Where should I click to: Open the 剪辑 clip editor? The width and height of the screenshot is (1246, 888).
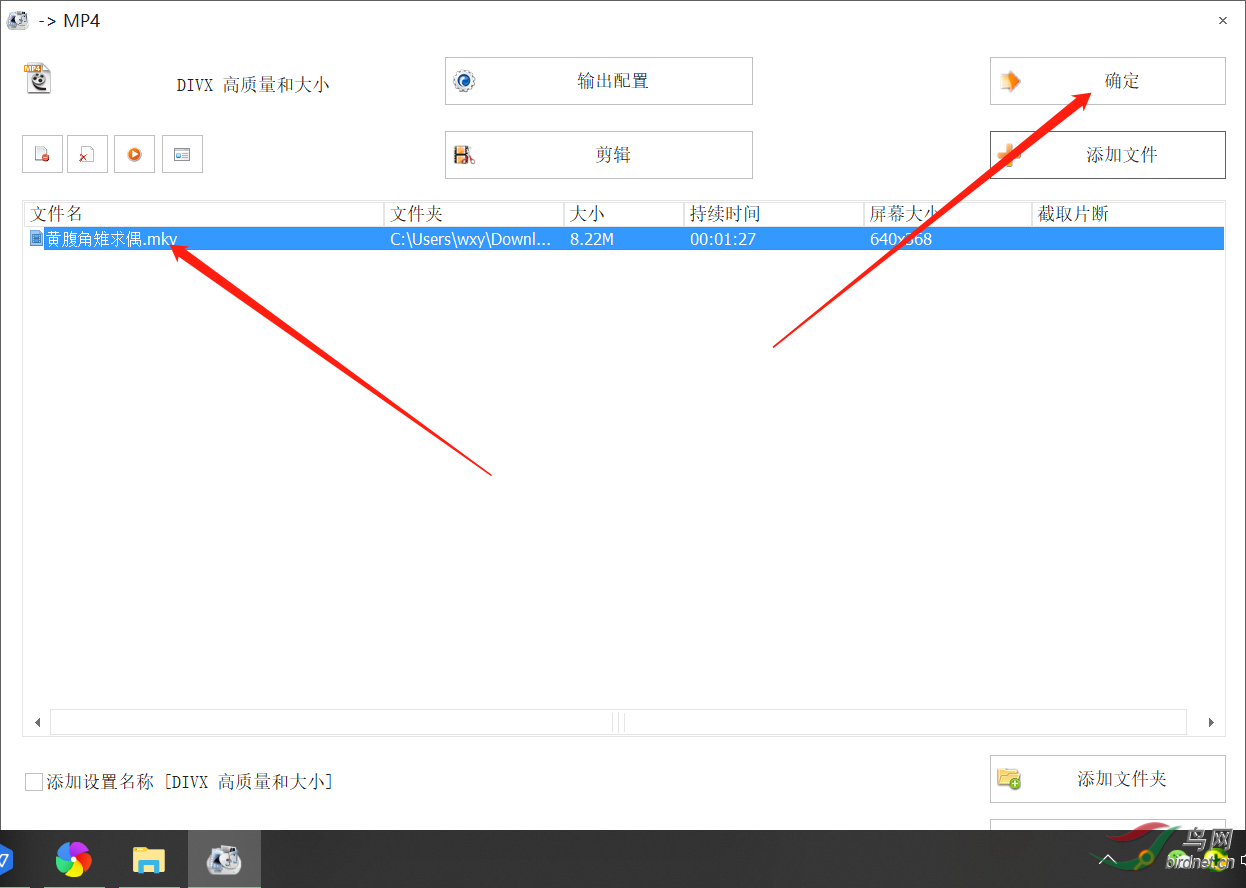pos(598,155)
